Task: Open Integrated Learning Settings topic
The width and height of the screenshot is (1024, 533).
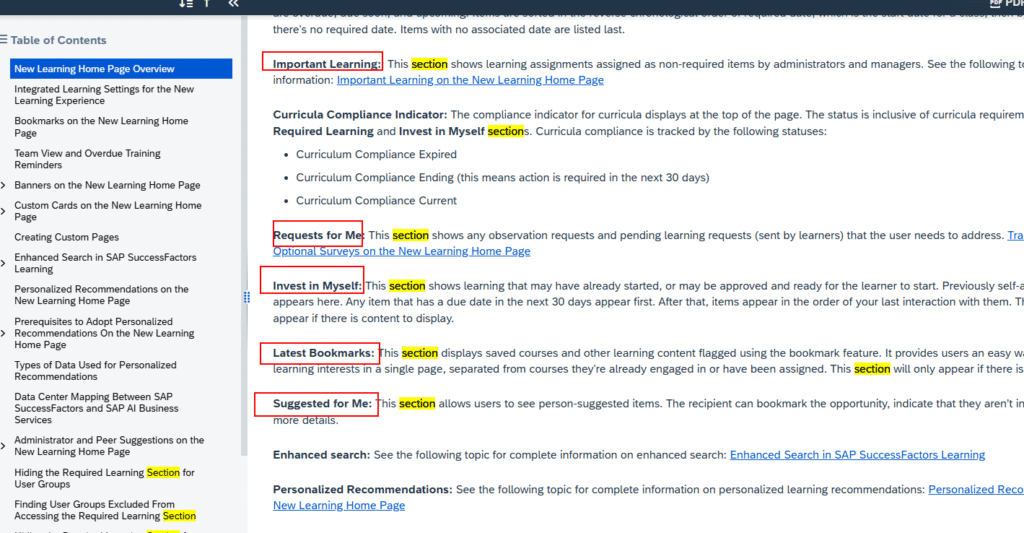Action: point(104,95)
